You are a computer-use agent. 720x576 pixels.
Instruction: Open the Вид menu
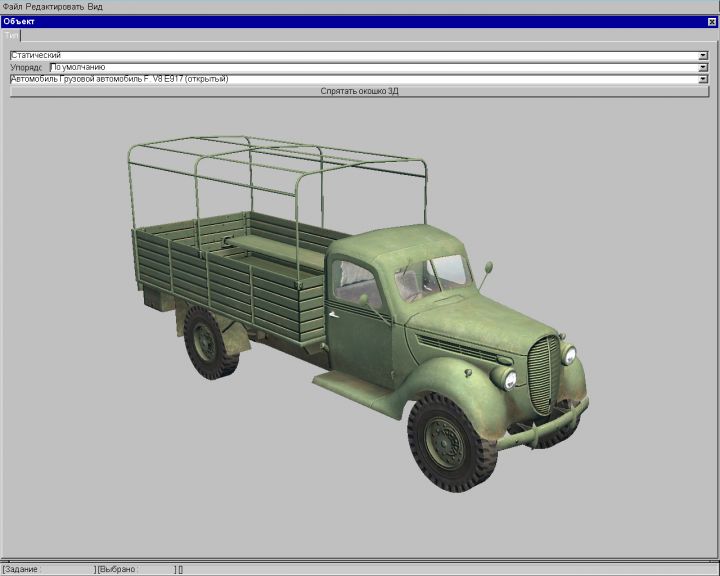click(95, 6)
